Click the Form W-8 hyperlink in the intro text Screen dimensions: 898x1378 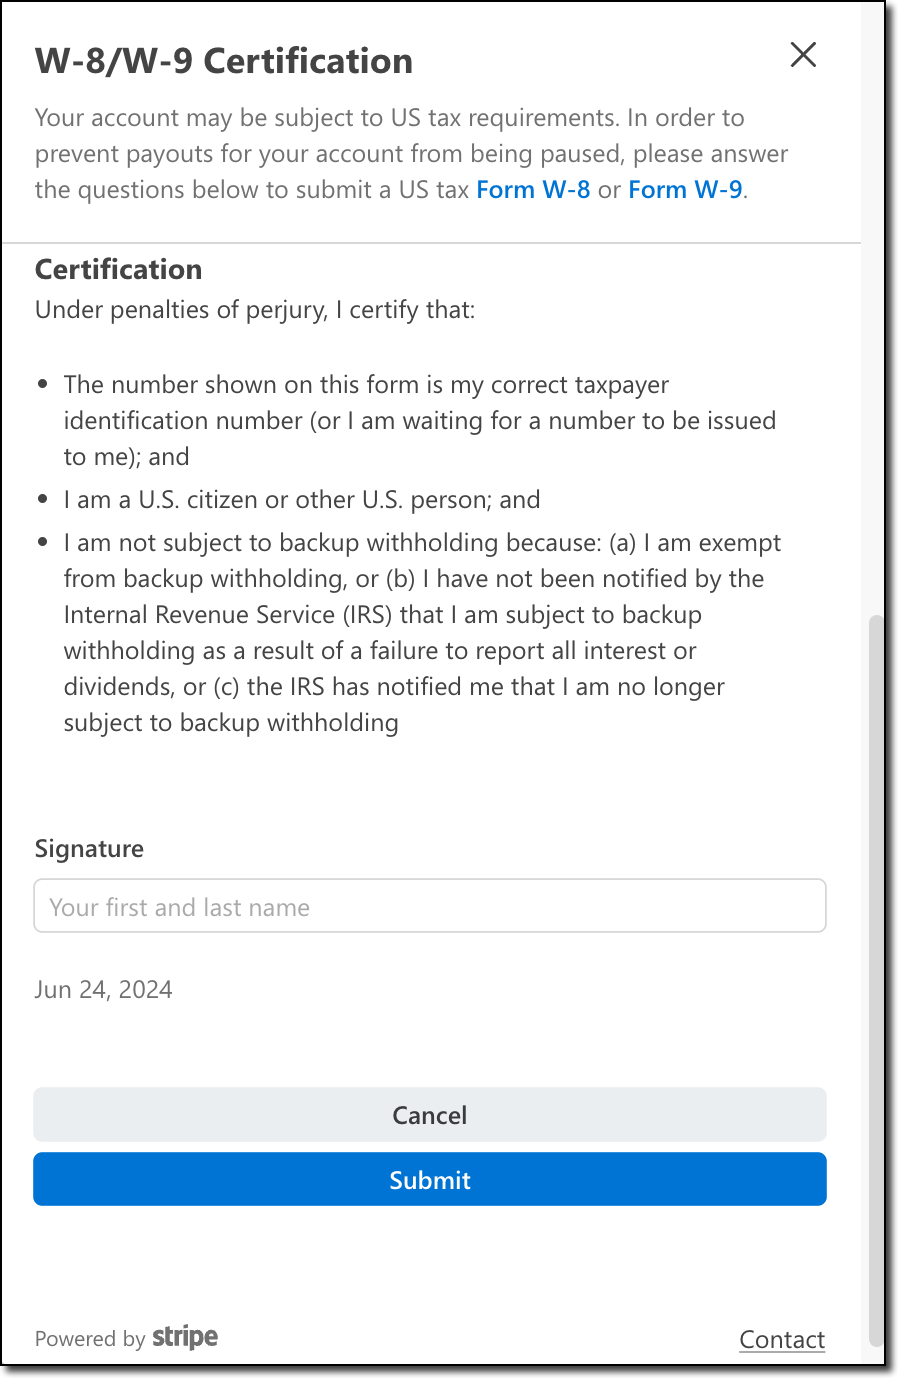(x=533, y=189)
